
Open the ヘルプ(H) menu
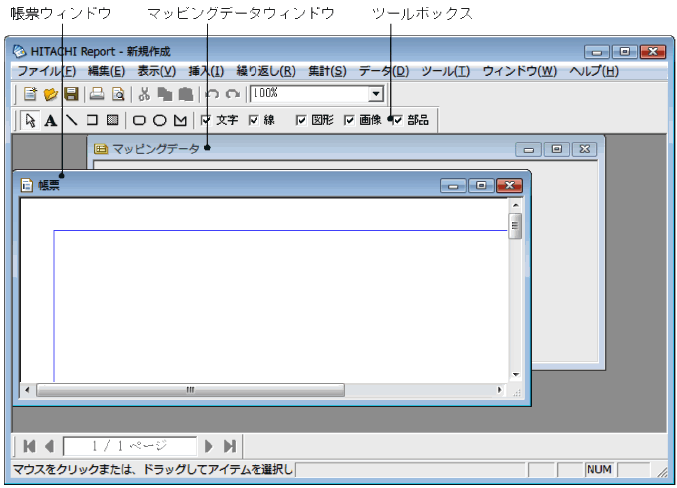[x=594, y=71]
